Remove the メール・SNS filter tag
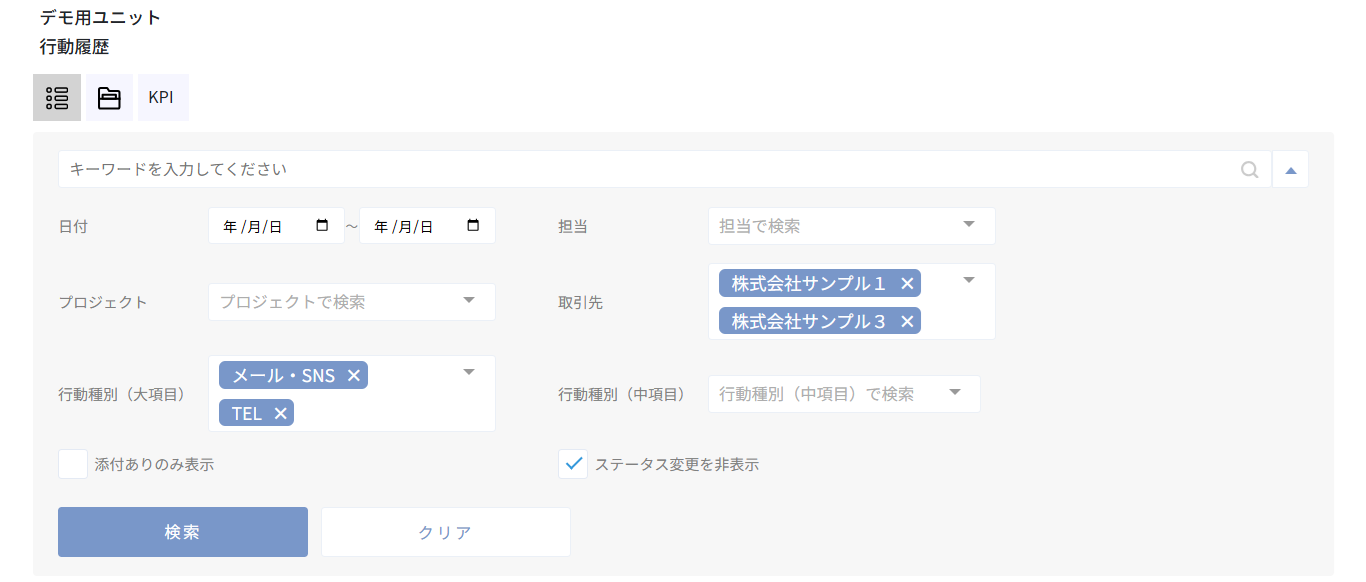The image size is (1366, 582). (x=354, y=375)
